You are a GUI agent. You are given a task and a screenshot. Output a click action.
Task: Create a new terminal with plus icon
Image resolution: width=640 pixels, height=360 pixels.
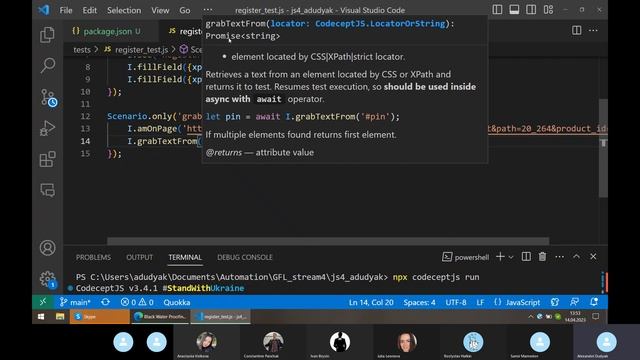[x=500, y=257]
